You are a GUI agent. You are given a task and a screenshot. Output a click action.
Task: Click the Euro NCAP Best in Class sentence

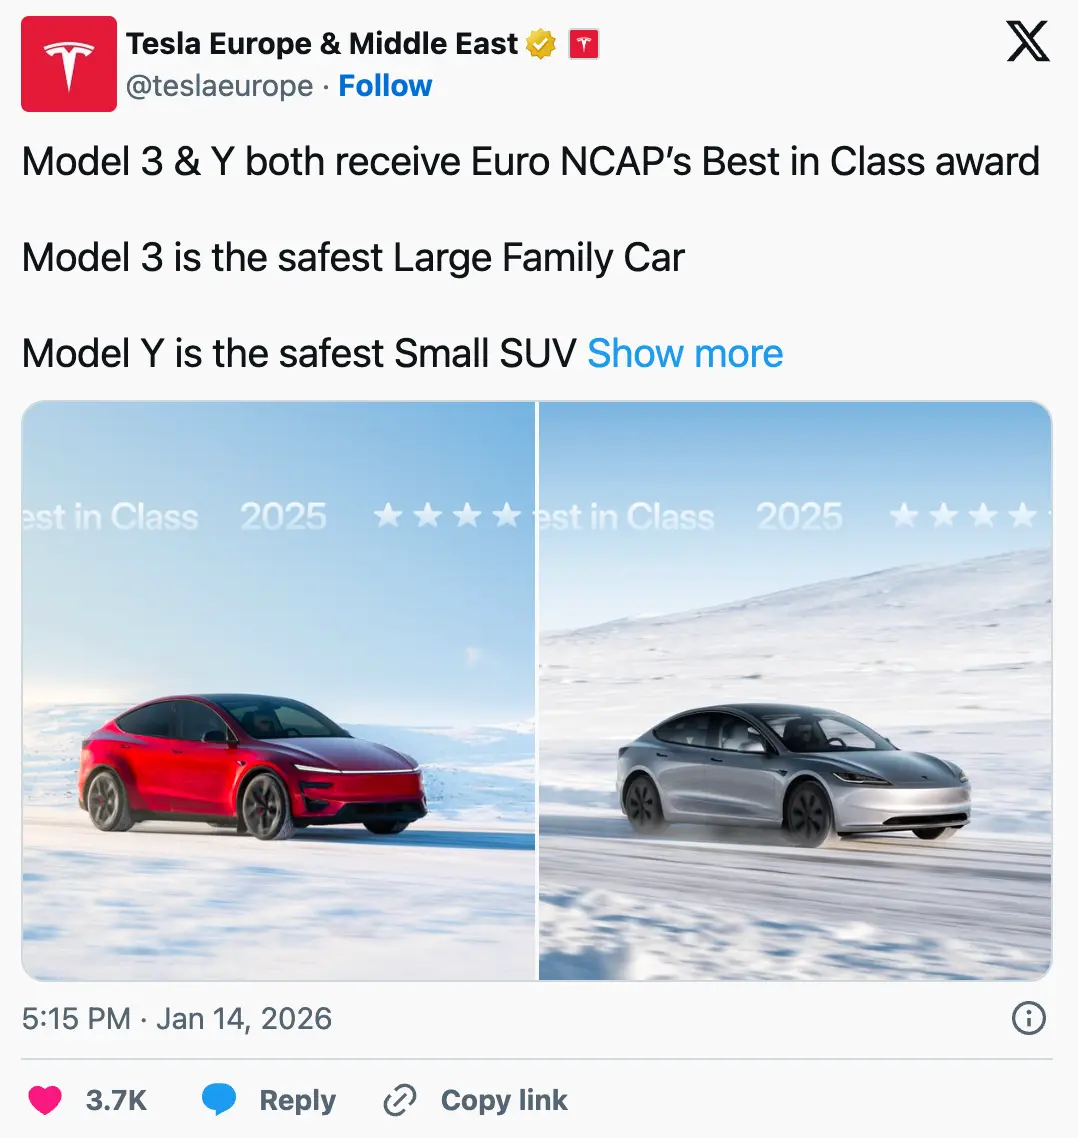[x=530, y=161]
